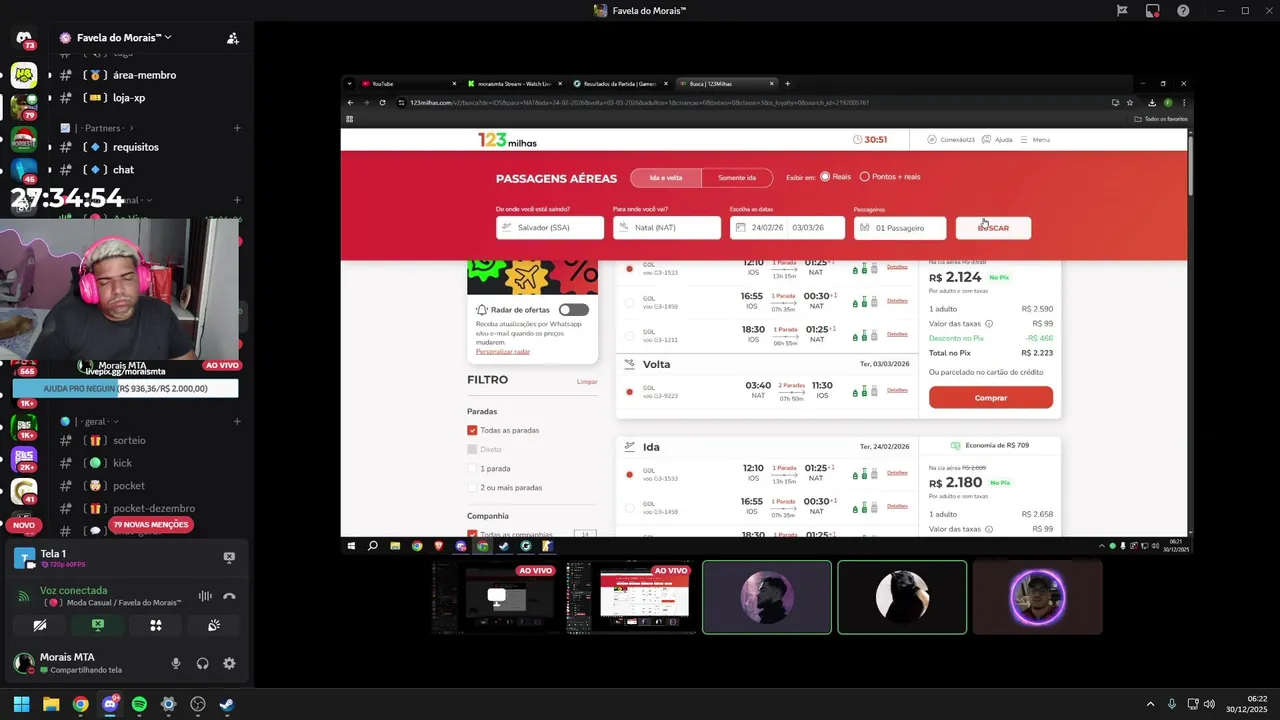Open the Windows Start menu

point(21,704)
